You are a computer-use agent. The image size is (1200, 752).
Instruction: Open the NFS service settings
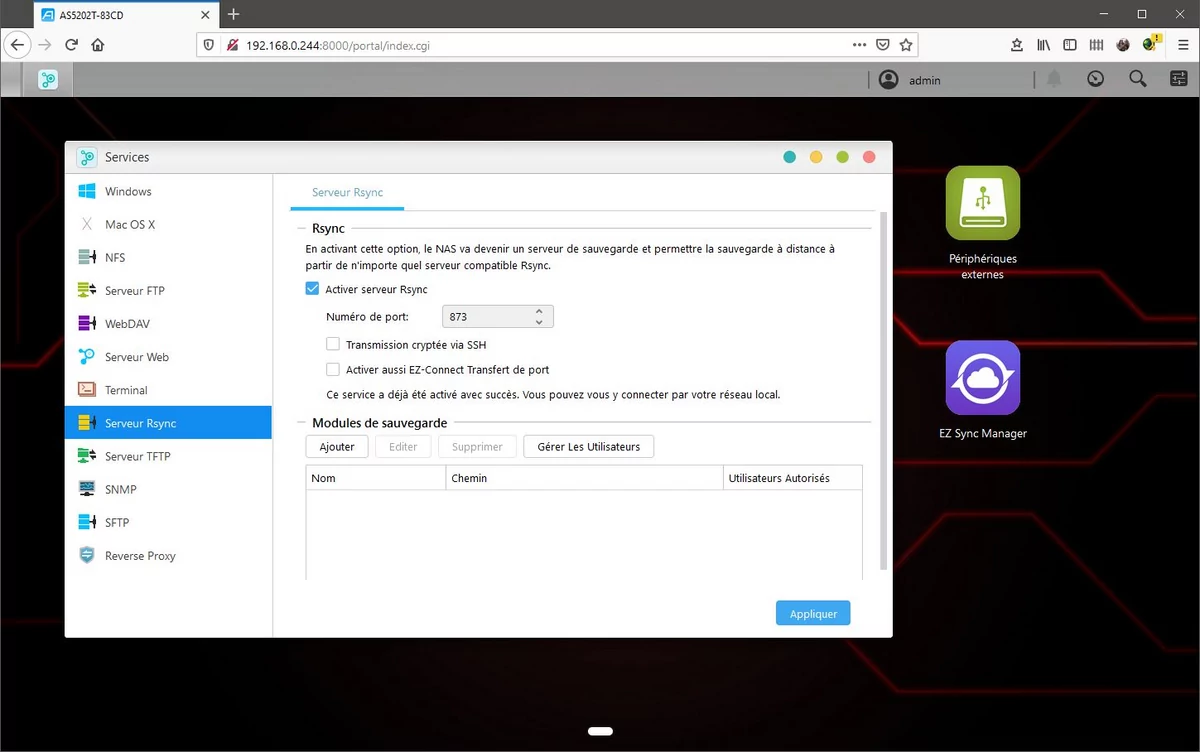pos(168,257)
